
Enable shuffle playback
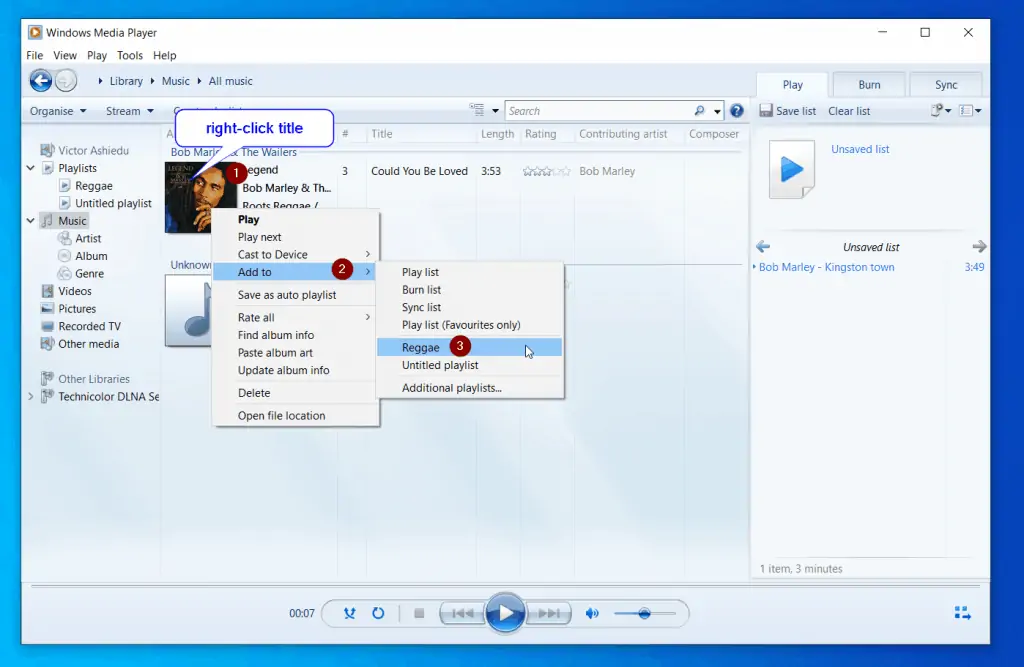tap(349, 613)
